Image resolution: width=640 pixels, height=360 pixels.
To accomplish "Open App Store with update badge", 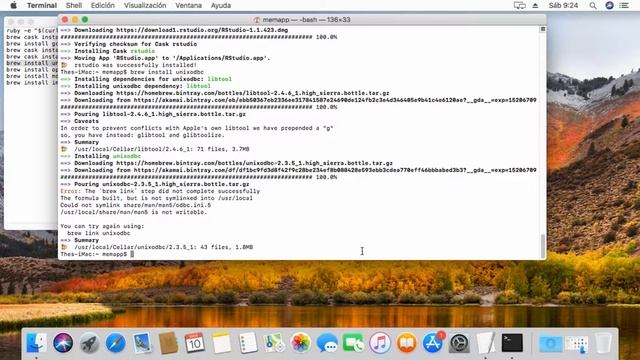I will click(433, 342).
